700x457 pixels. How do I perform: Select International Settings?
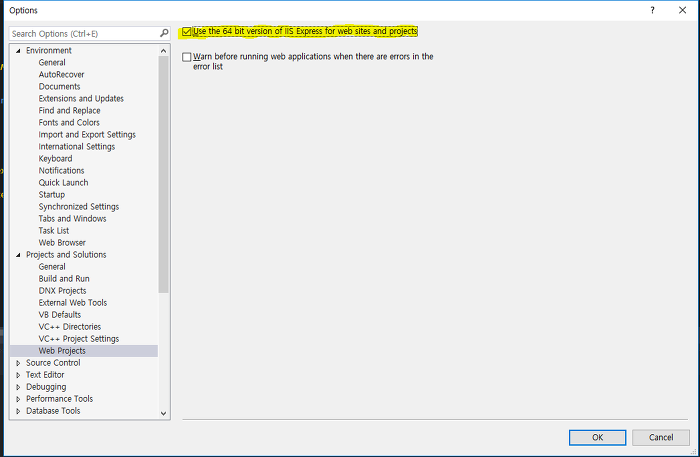(x=76, y=147)
